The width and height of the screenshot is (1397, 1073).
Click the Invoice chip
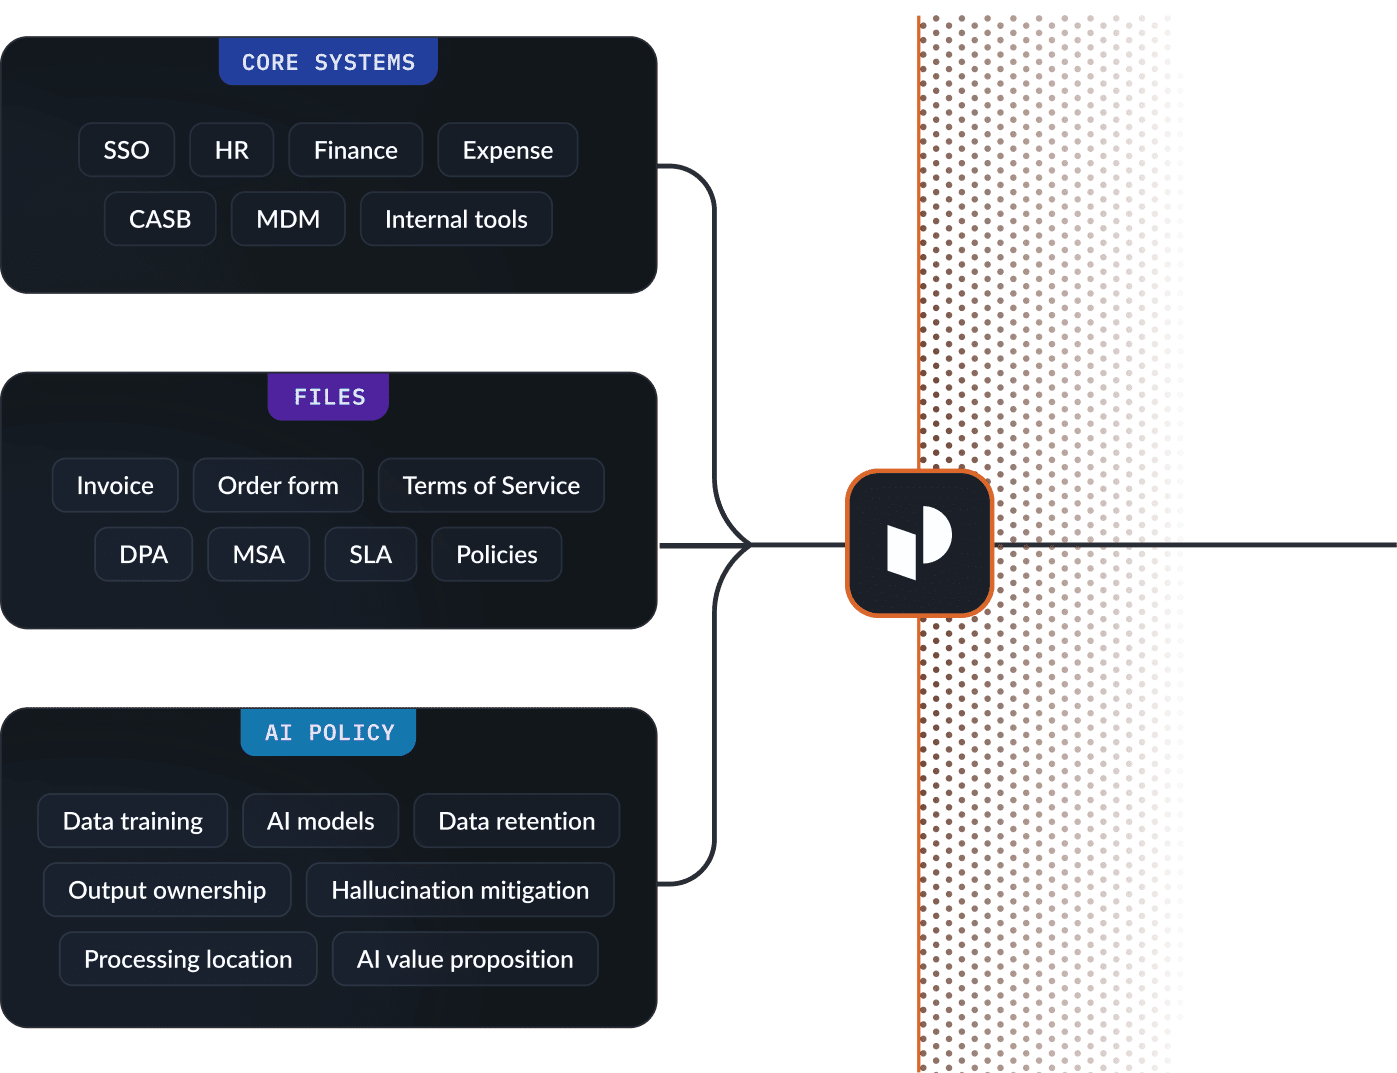[x=115, y=485]
